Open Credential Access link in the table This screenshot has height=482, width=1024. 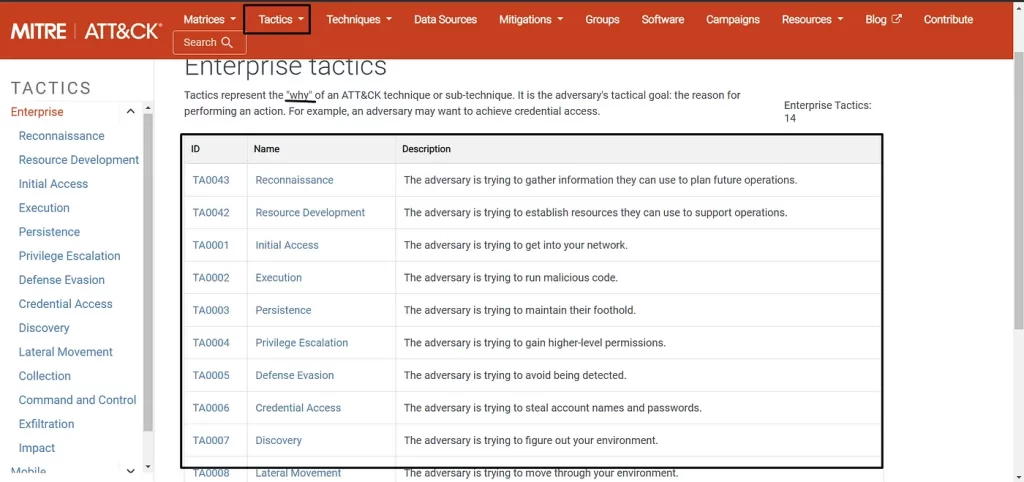(x=298, y=408)
